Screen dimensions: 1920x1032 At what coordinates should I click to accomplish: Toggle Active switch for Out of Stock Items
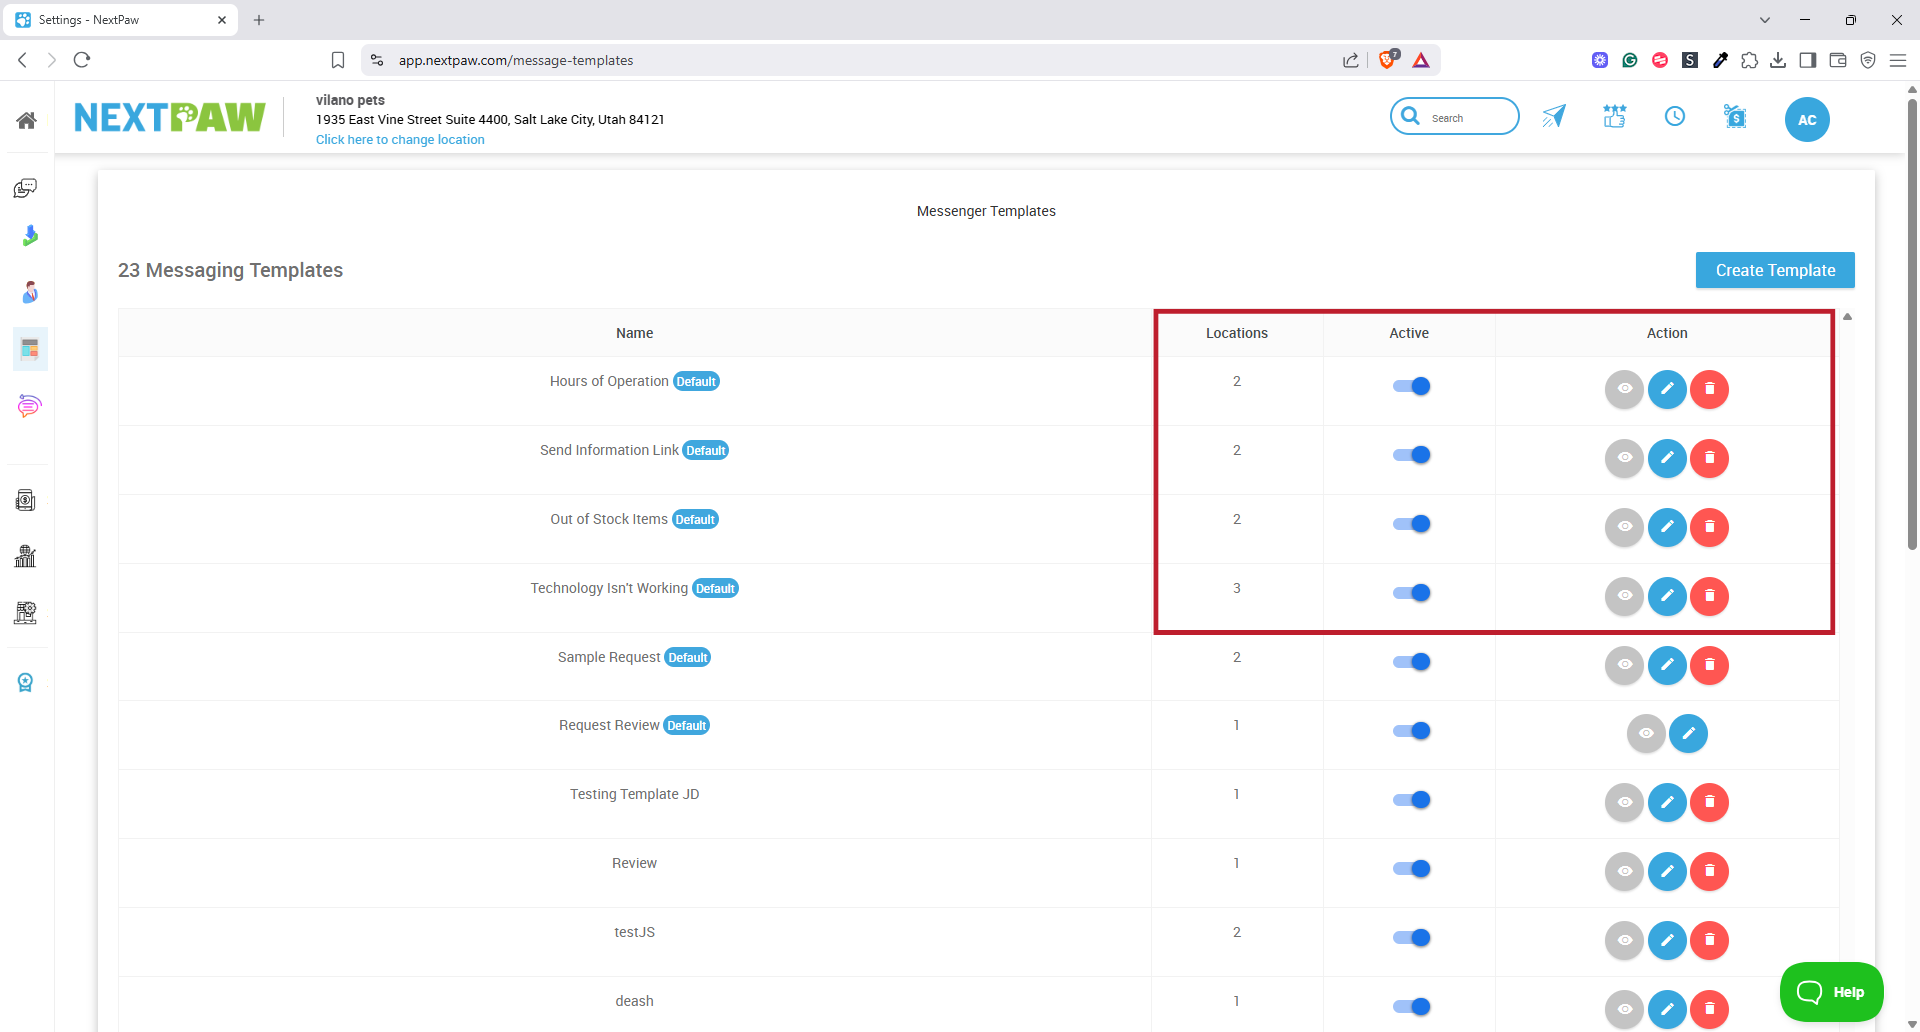pyautogui.click(x=1411, y=524)
